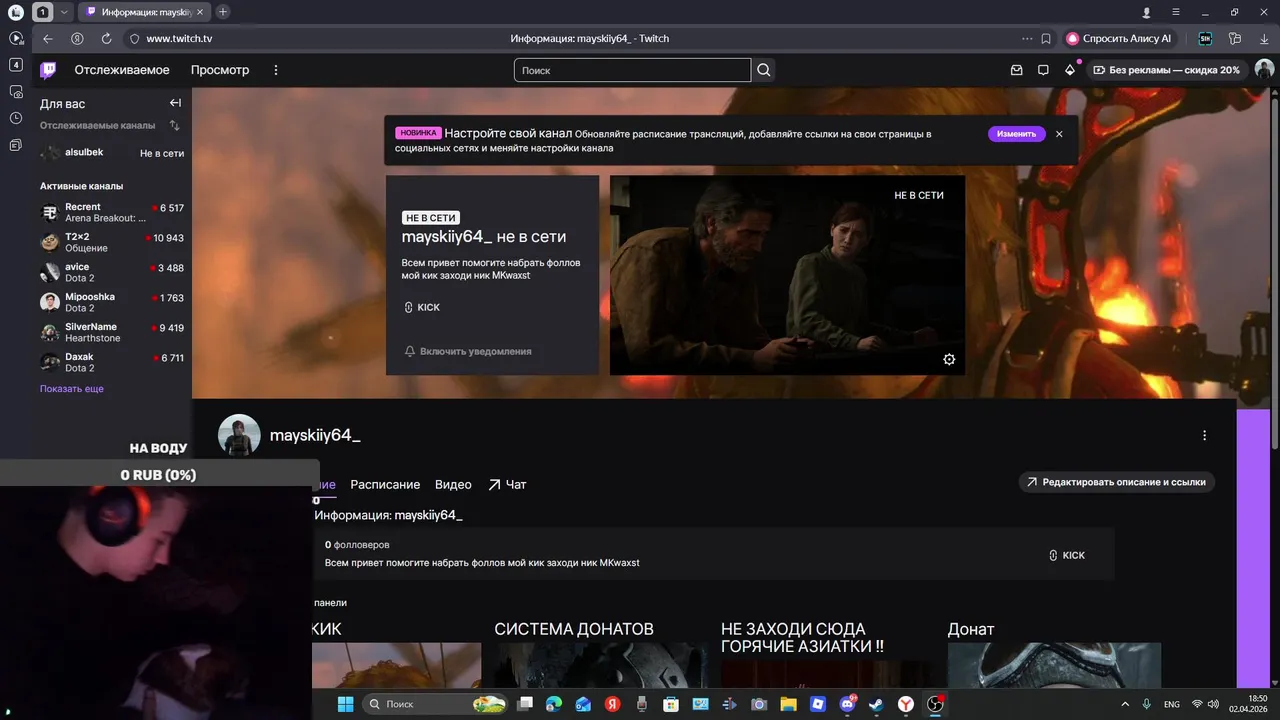Open OBS Studio from the taskbar

pos(935,704)
